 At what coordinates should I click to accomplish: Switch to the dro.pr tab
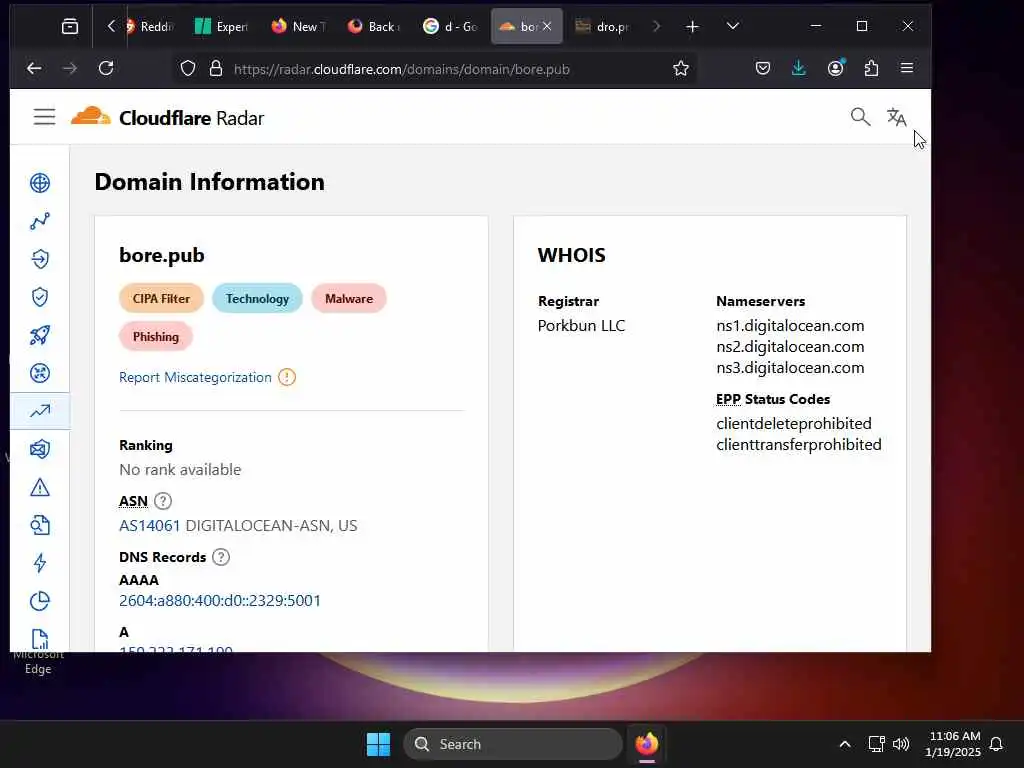pyautogui.click(x=602, y=26)
